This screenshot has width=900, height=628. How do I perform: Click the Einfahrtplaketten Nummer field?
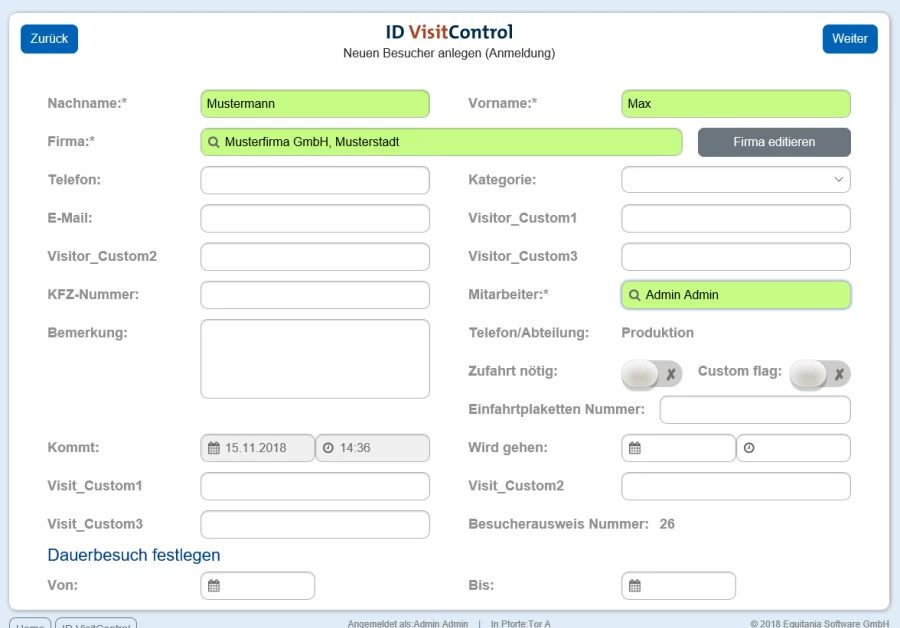coord(755,410)
